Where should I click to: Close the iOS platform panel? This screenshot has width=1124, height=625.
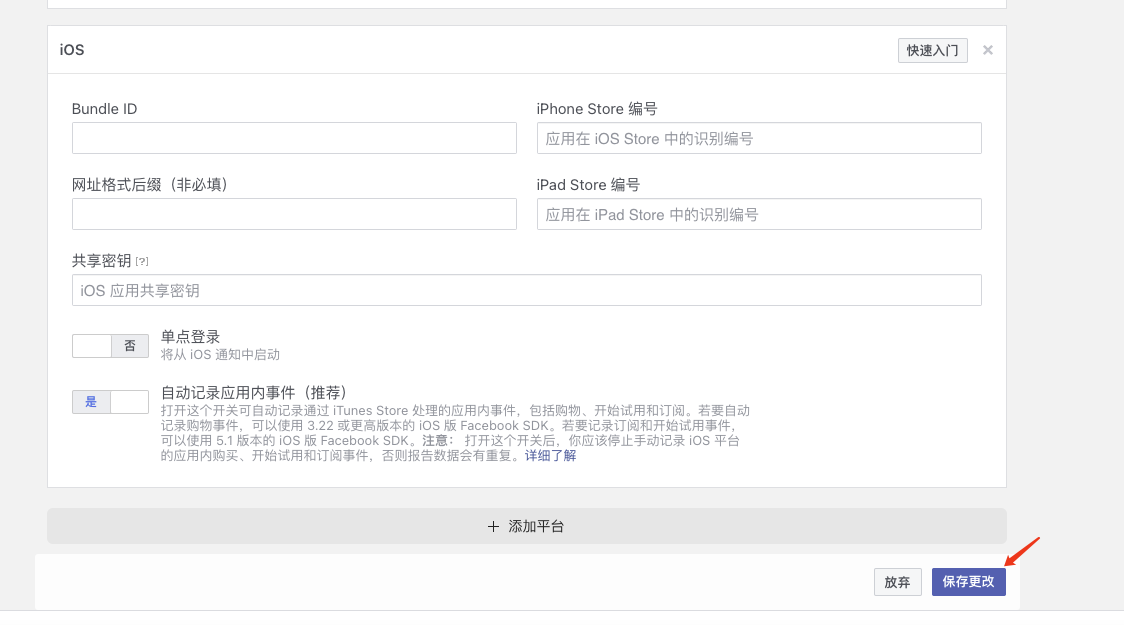click(x=988, y=50)
